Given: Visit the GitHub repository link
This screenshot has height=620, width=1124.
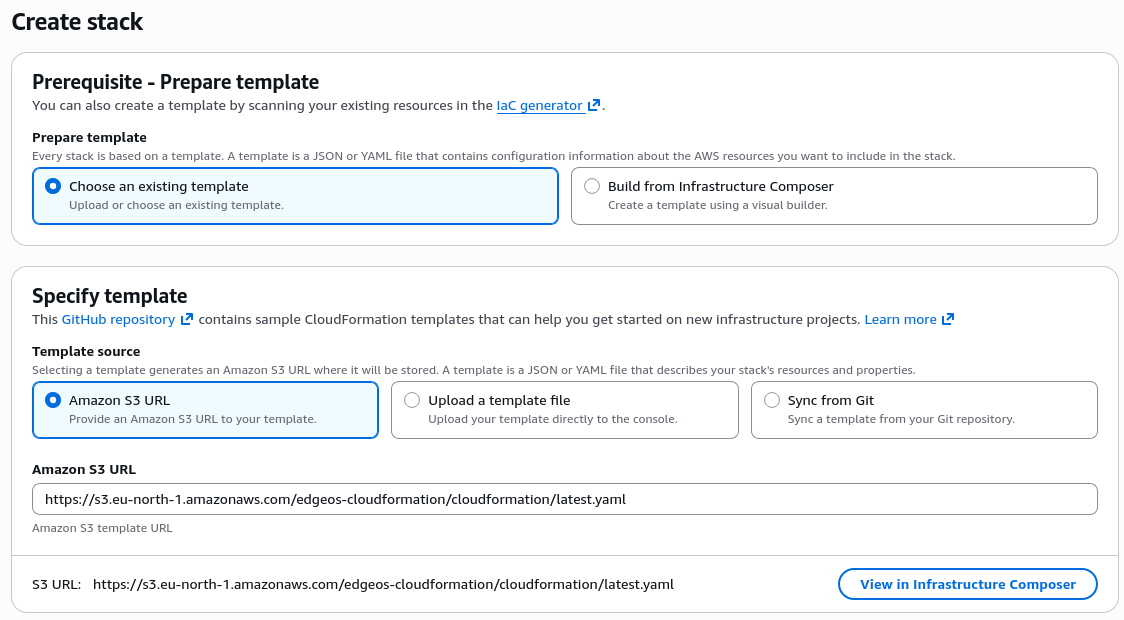Looking at the screenshot, I should (x=120, y=319).
